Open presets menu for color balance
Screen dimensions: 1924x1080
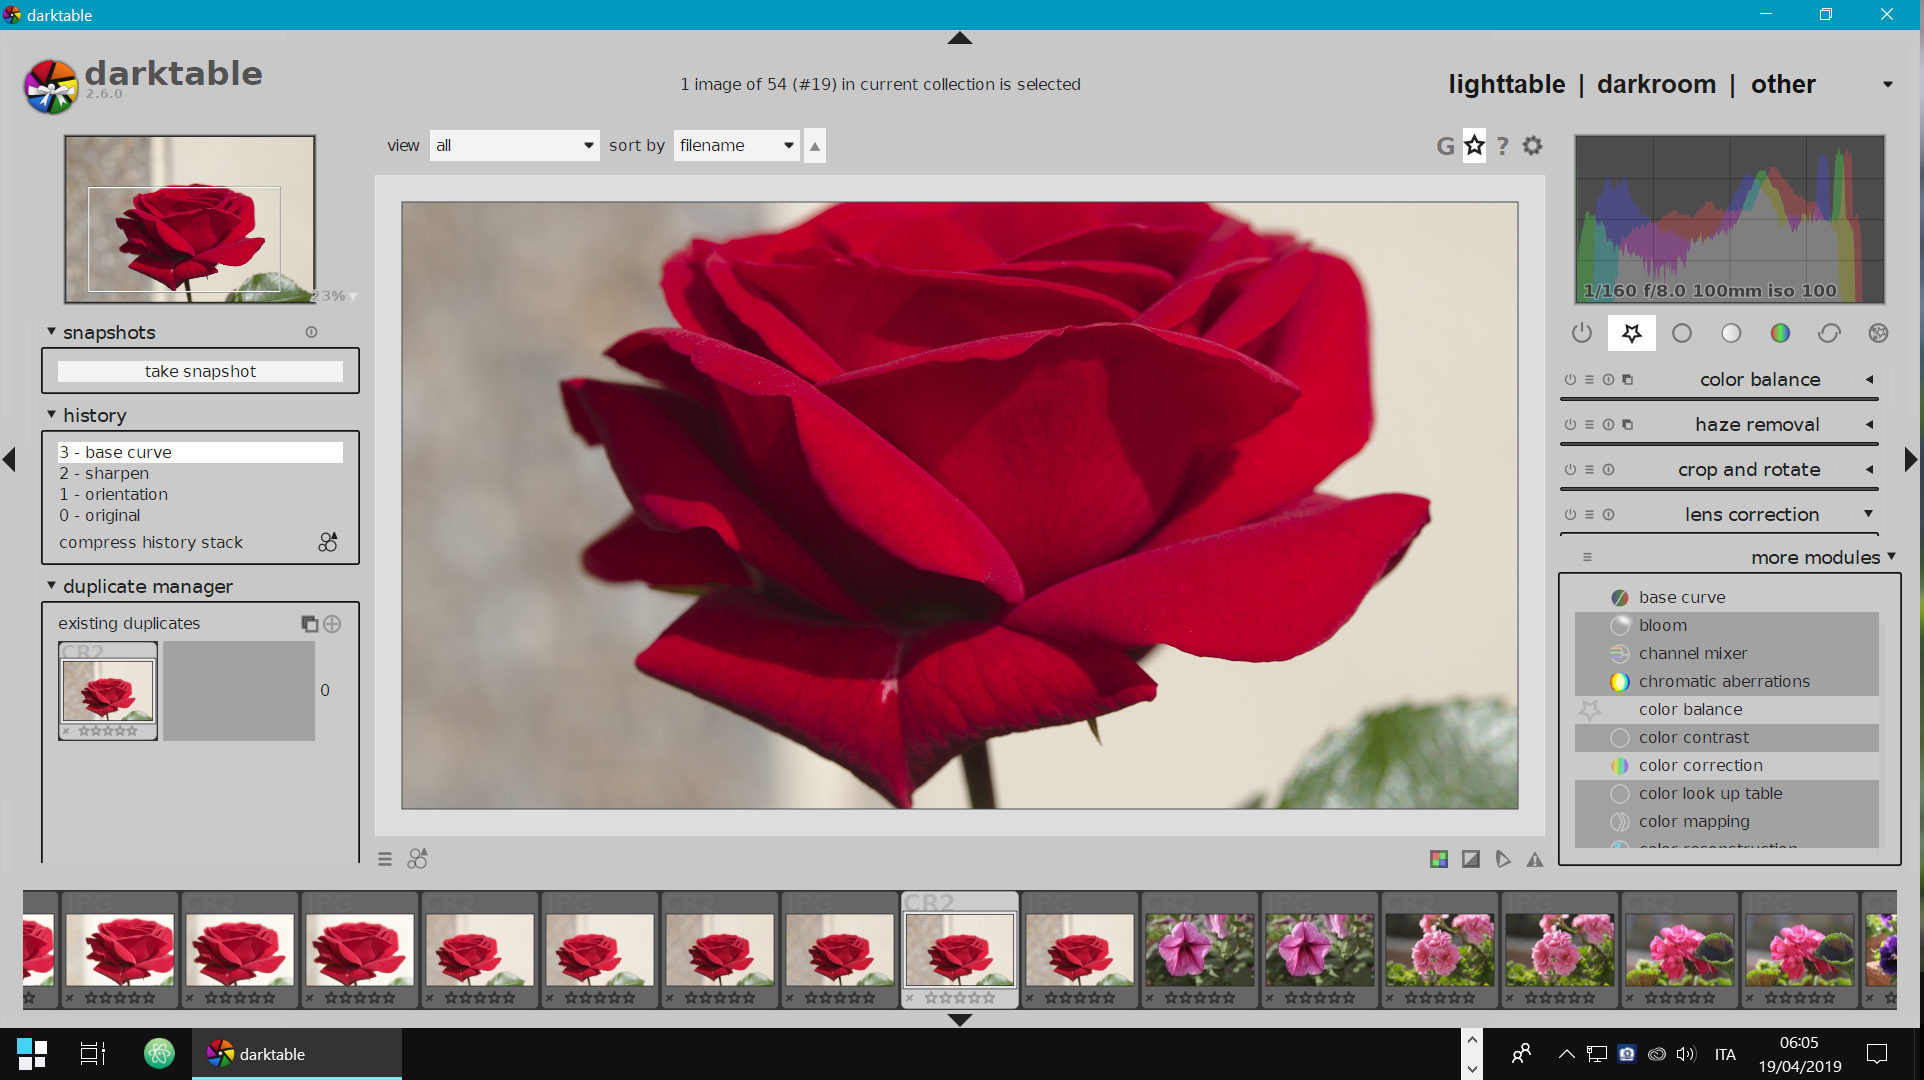(1589, 380)
